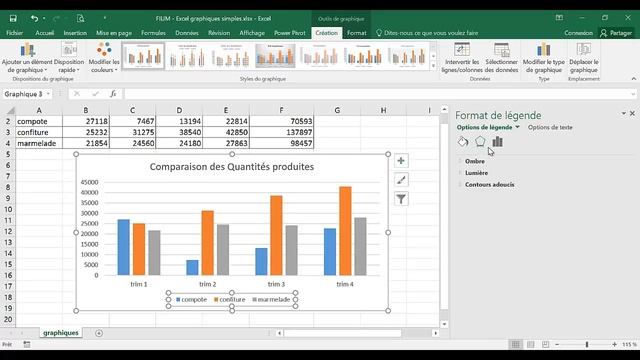Viewport: 640px width, 360px height.
Task: Collapse the ribbon with the chevron
Action: point(633,79)
